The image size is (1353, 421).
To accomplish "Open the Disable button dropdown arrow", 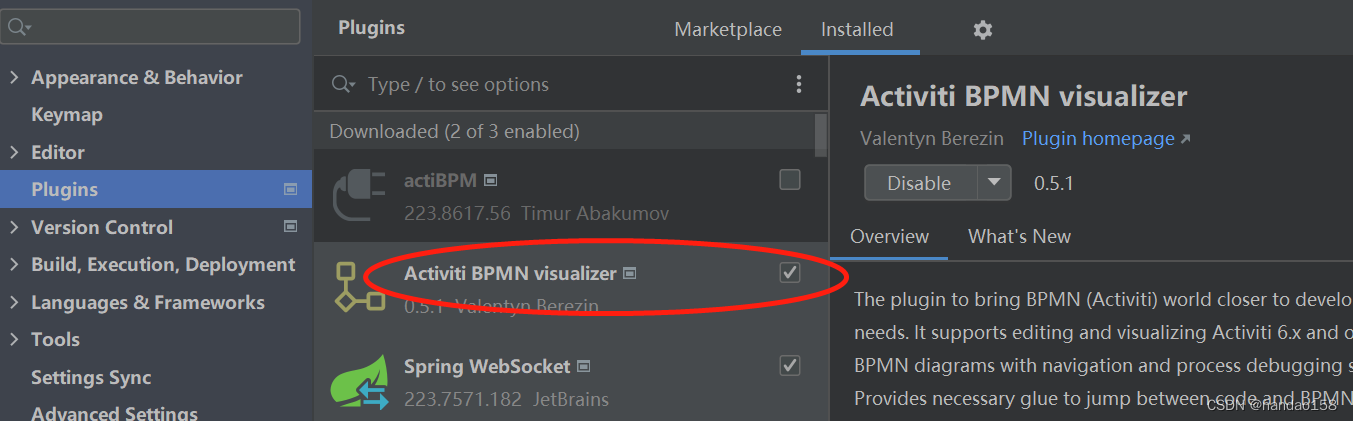I will coord(993,183).
